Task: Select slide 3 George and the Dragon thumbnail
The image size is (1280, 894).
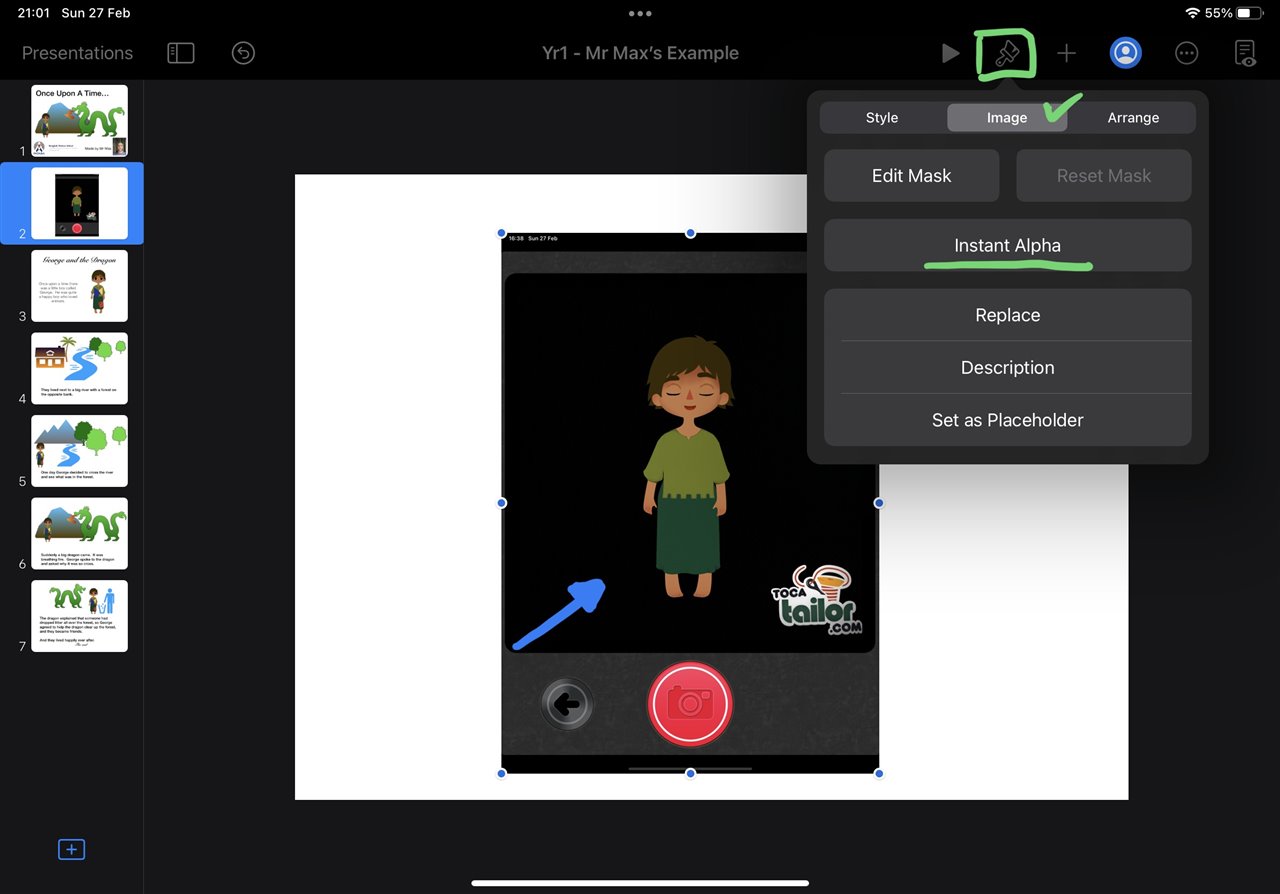Action: pyautogui.click(x=80, y=286)
